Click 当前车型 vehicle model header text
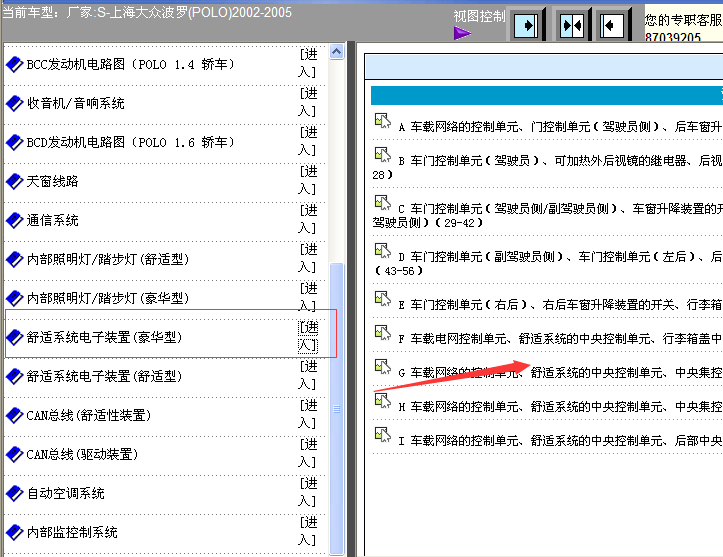The width and height of the screenshot is (723, 557). coord(147,12)
